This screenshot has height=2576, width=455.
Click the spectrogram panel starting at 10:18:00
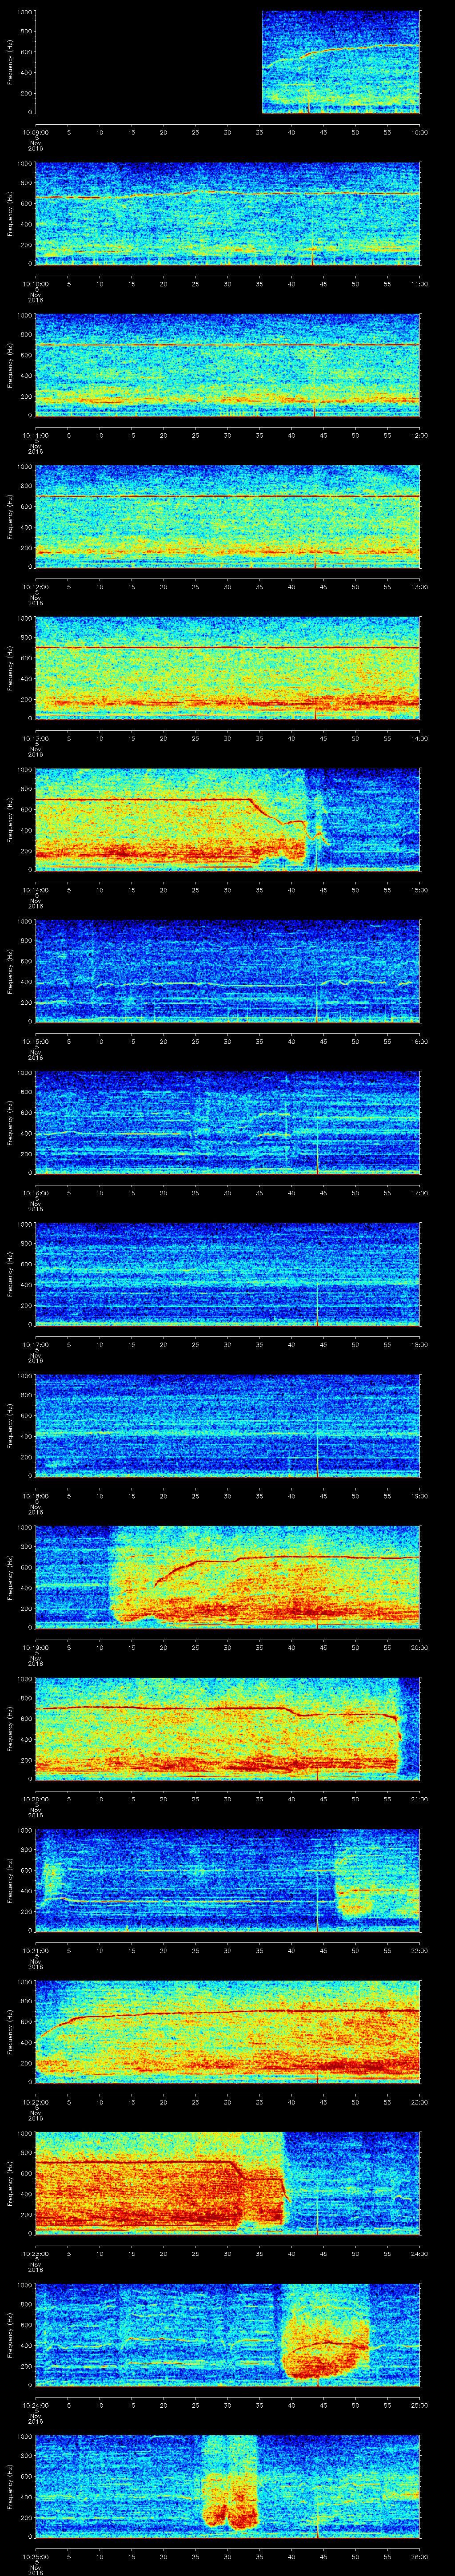(x=228, y=1427)
